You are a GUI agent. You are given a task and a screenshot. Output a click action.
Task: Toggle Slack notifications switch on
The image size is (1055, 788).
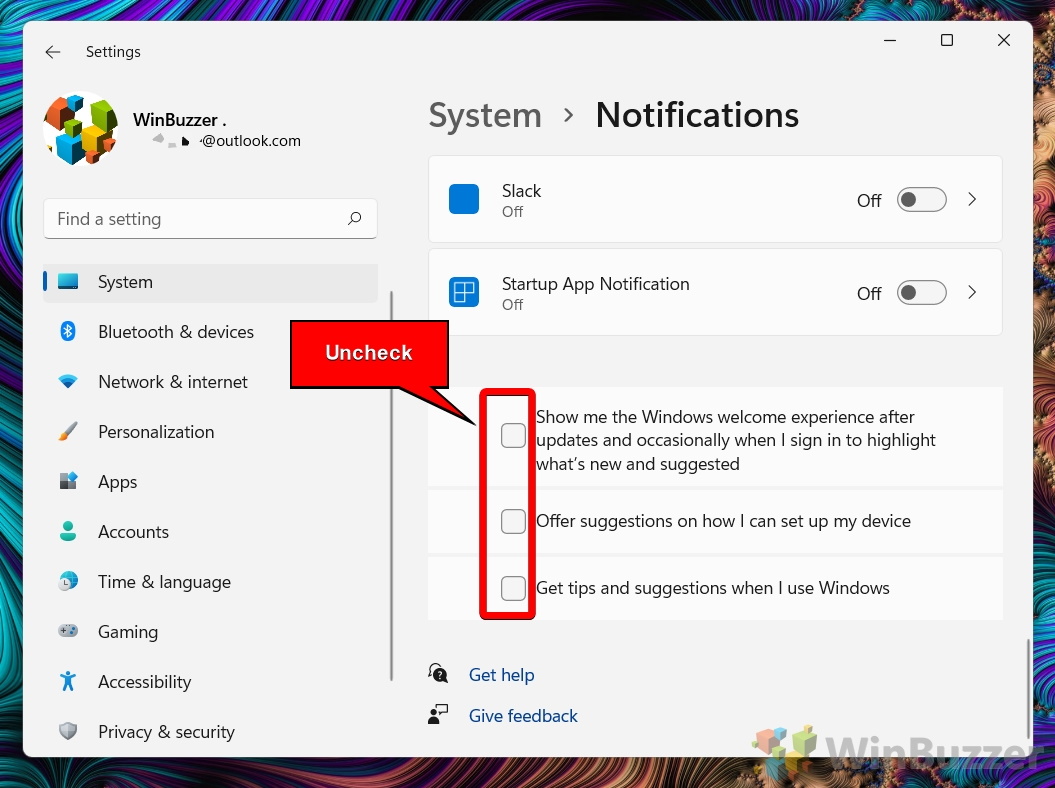pyautogui.click(x=920, y=200)
